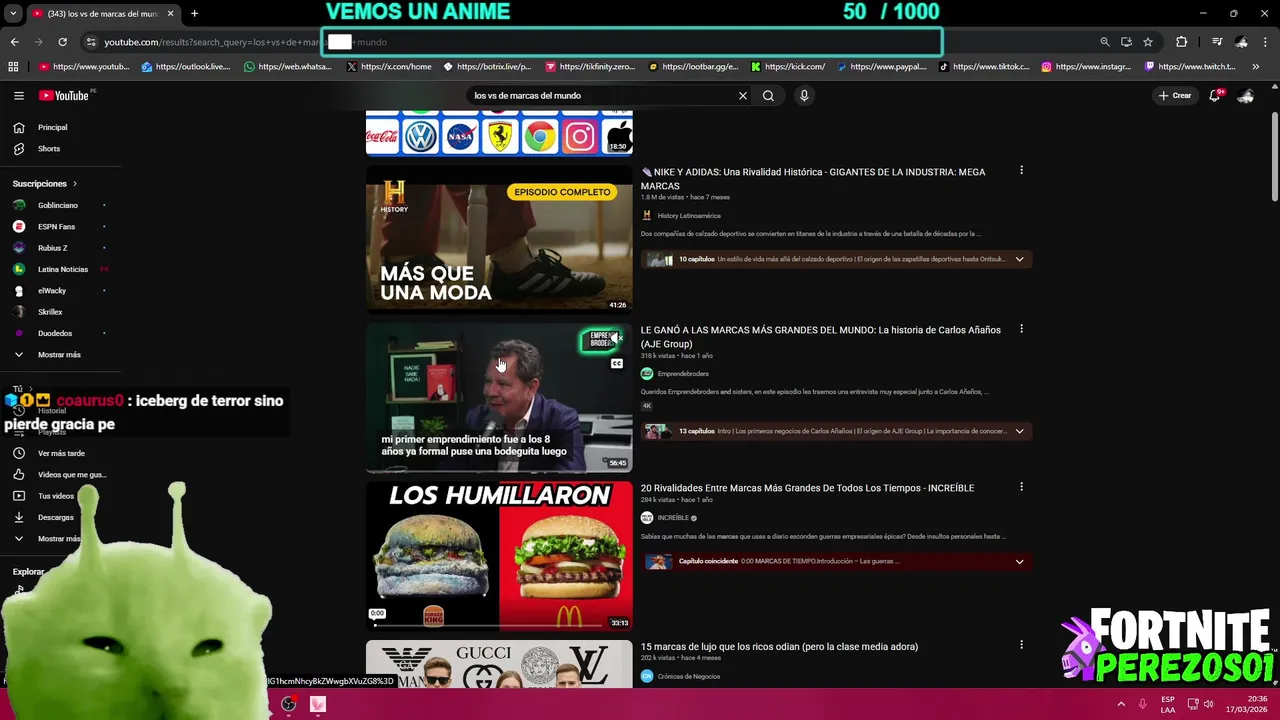Open the notifications bell

[x=1215, y=96]
